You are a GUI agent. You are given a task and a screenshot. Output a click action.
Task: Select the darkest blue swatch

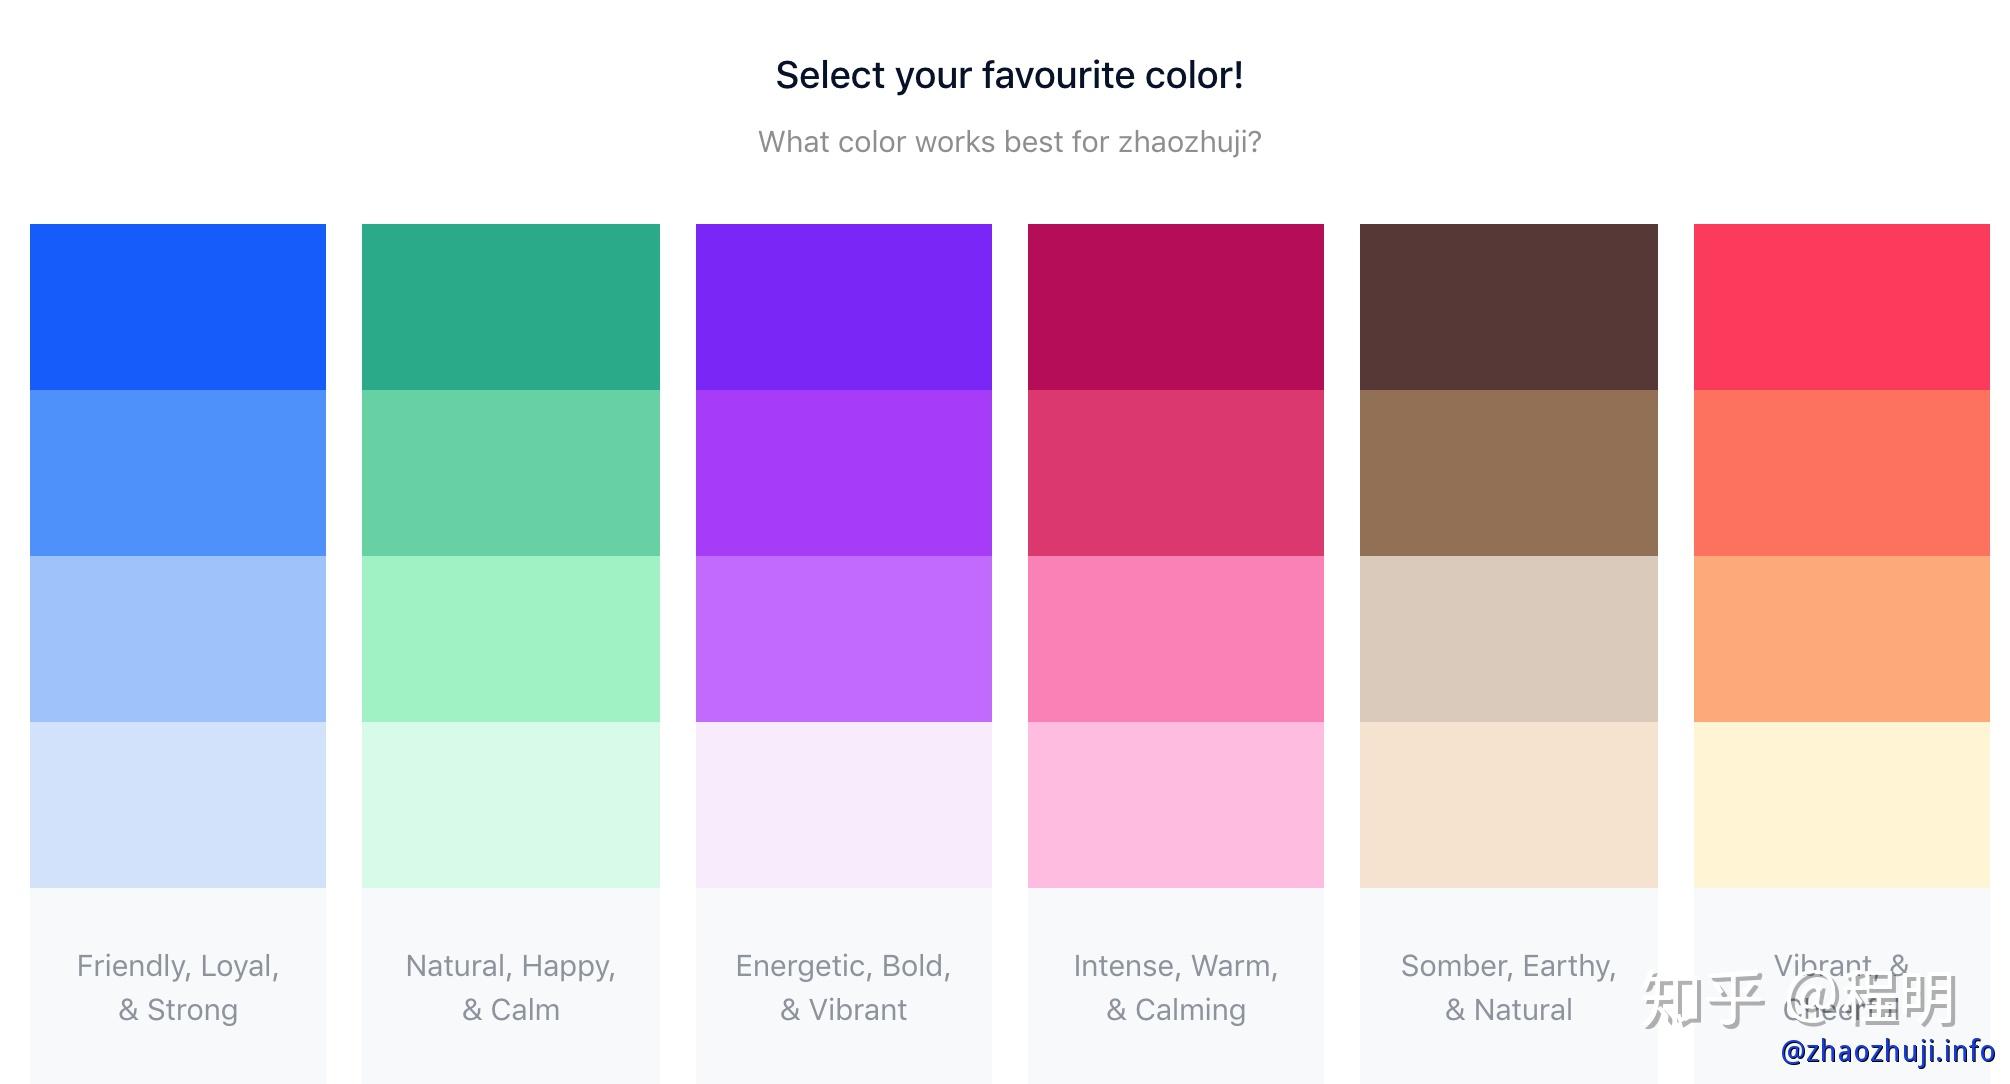click(x=178, y=307)
